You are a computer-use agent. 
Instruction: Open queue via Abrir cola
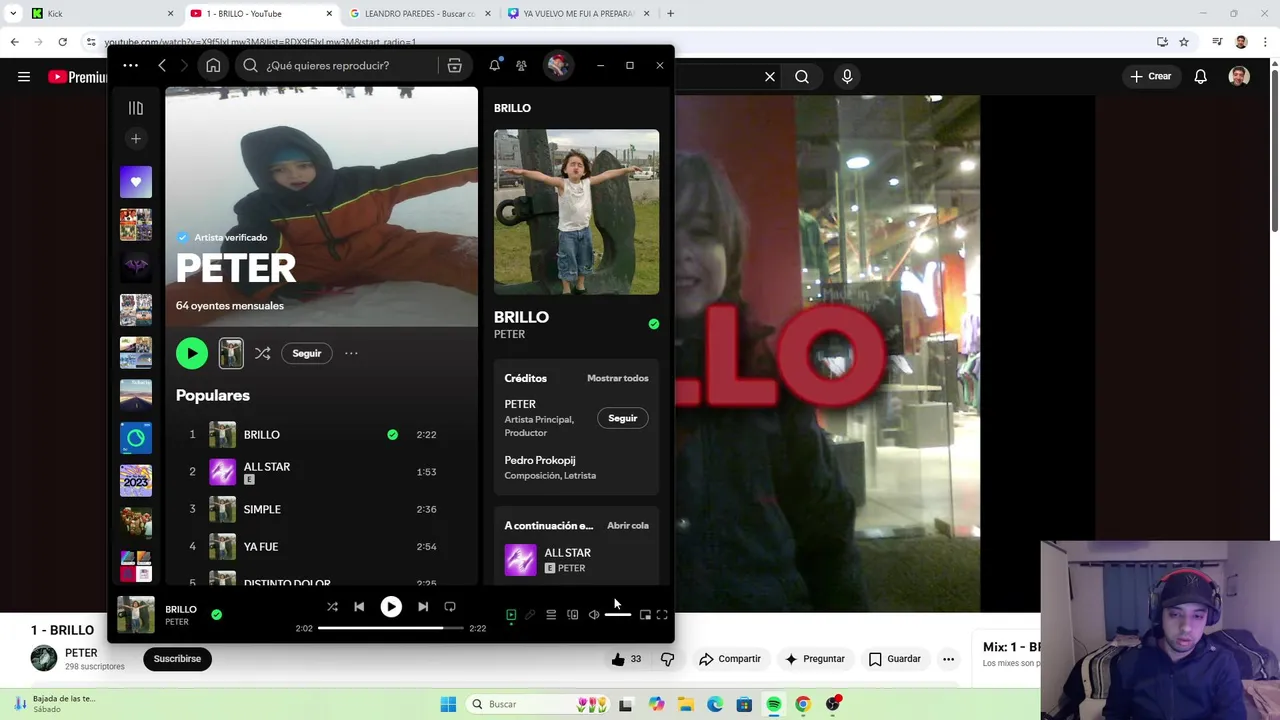(627, 525)
